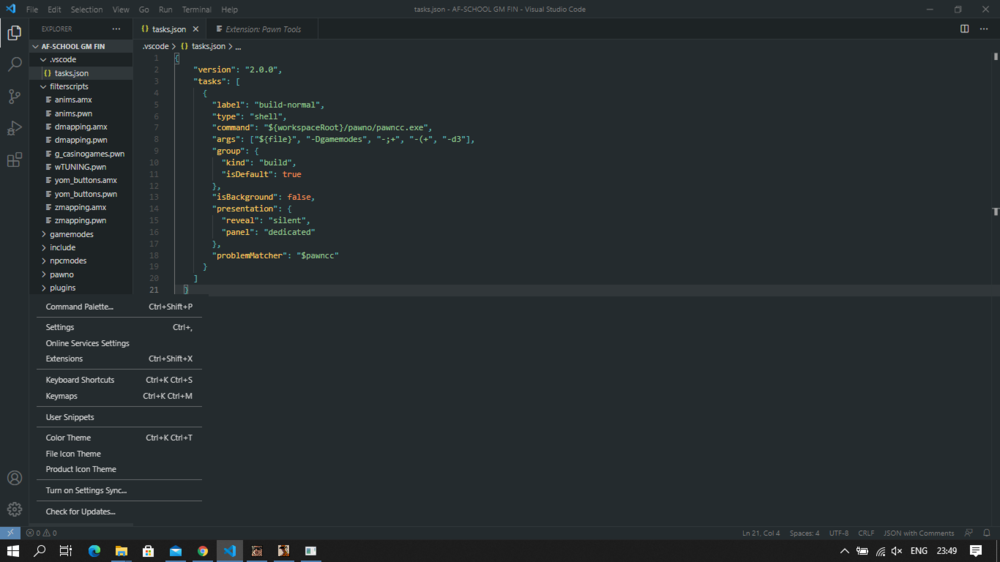Viewport: 1000px width, 562px height.
Task: Click .vscode in the breadcrumb
Action: click(x=156, y=47)
